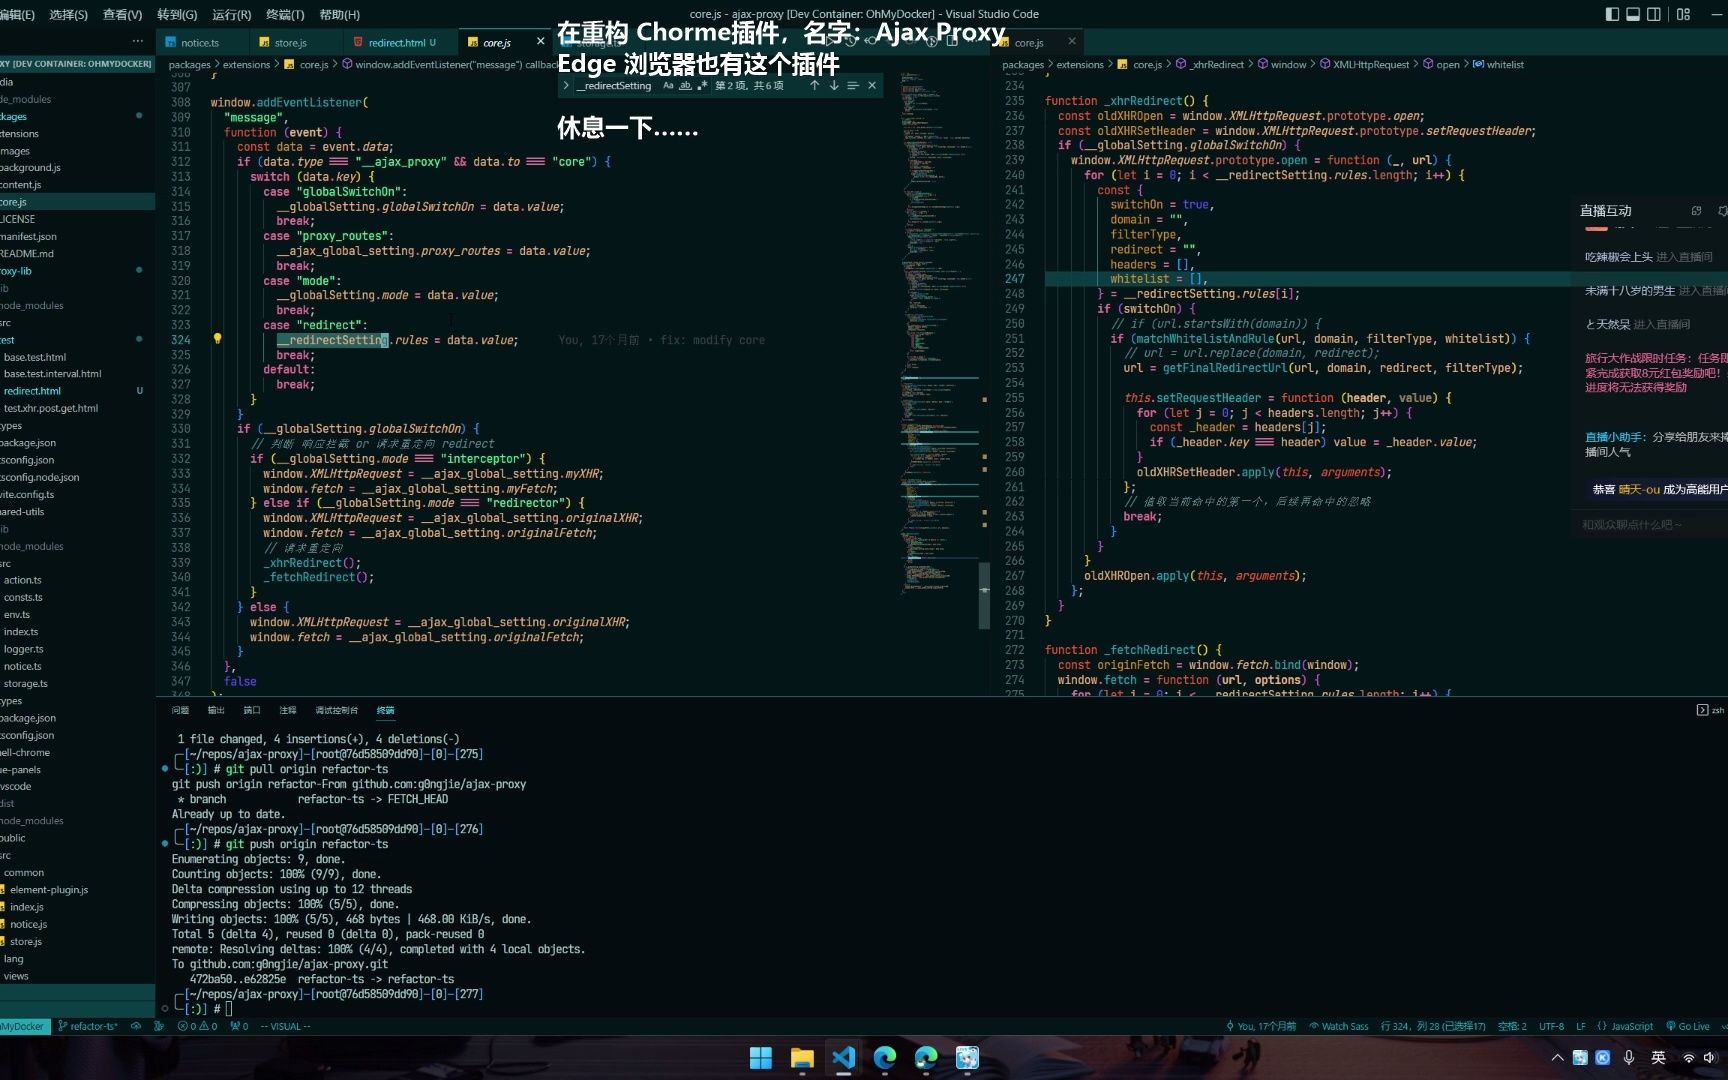Viewport: 1728px width, 1080px height.
Task: Toggle primary sidebar layout icon
Action: tap(1612, 14)
